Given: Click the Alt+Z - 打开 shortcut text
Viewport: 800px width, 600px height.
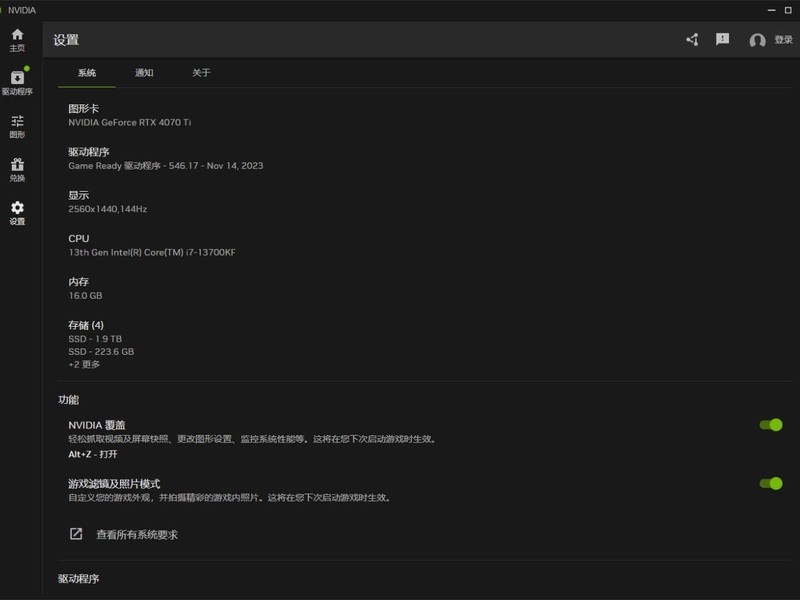Looking at the screenshot, I should (x=93, y=454).
